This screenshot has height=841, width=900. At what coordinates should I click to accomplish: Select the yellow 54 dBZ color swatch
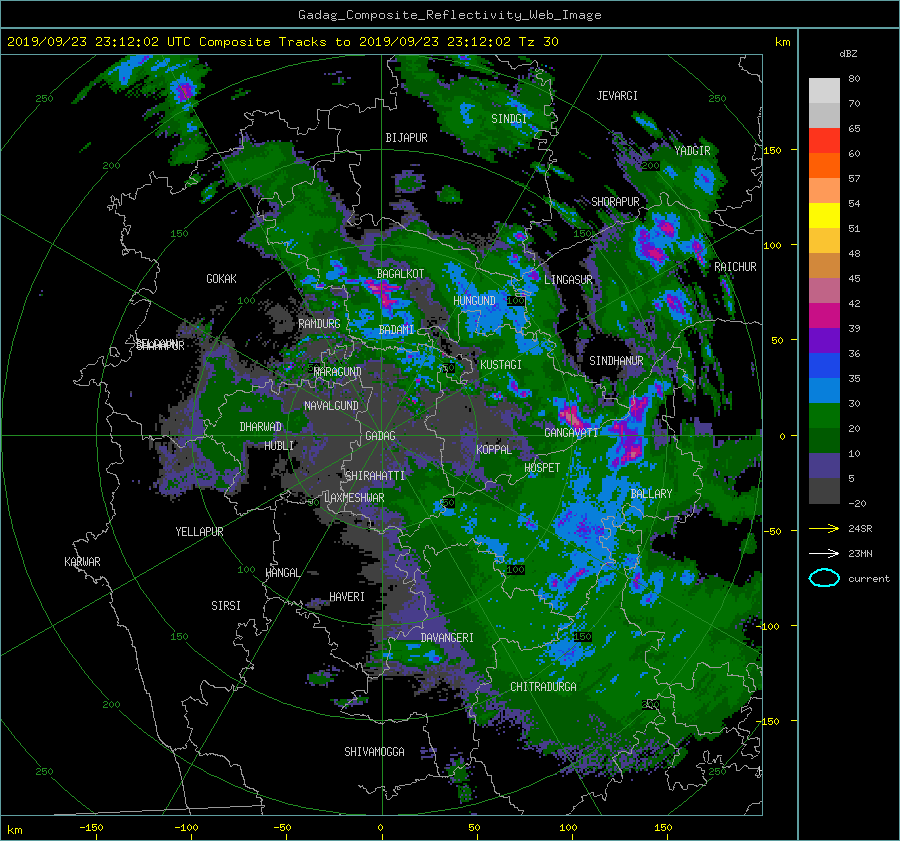coord(824,215)
